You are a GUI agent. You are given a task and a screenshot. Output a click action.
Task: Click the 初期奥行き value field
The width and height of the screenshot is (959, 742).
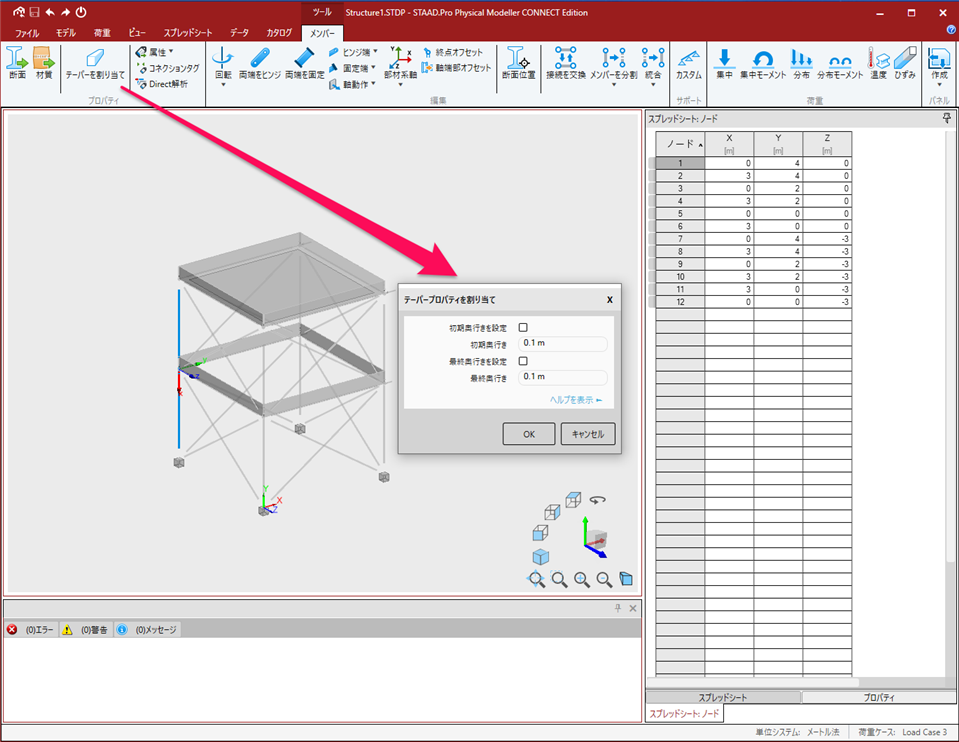click(563, 343)
